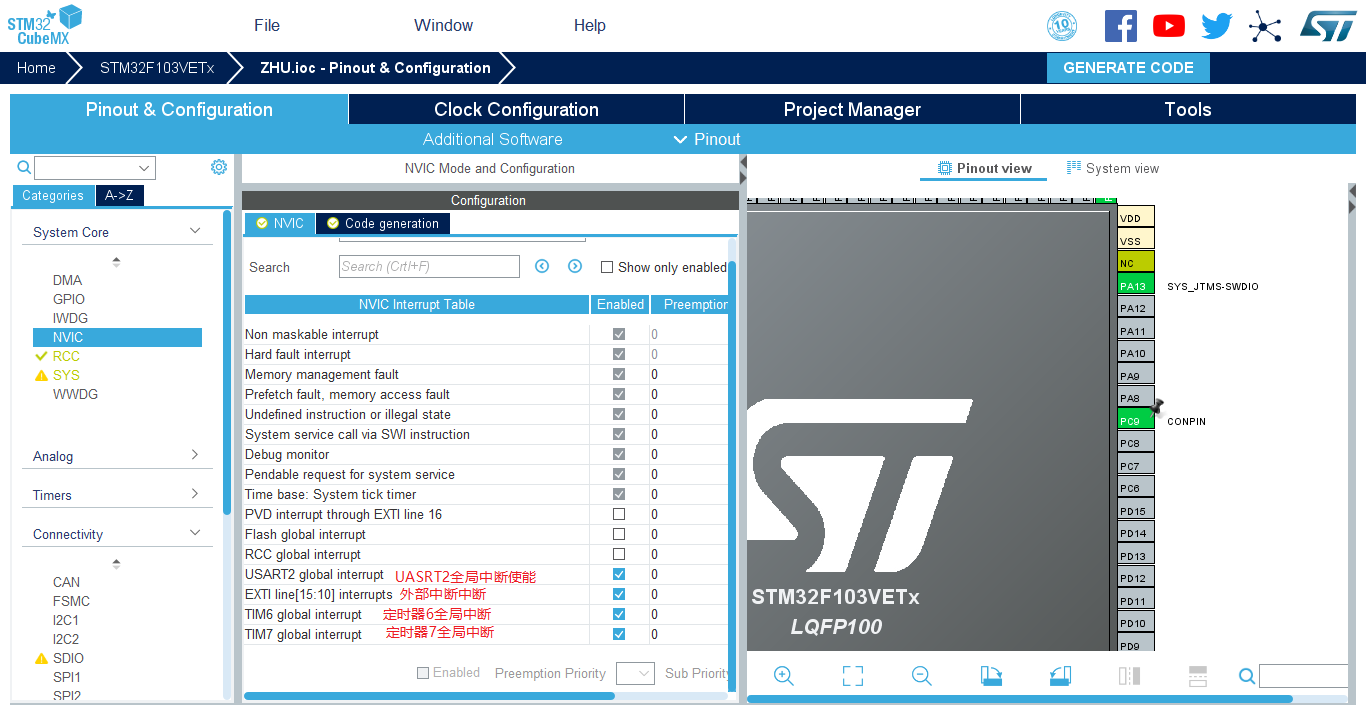Image resolution: width=1366 pixels, height=715 pixels.
Task: Rotate the chip clockwise
Action: [991, 676]
